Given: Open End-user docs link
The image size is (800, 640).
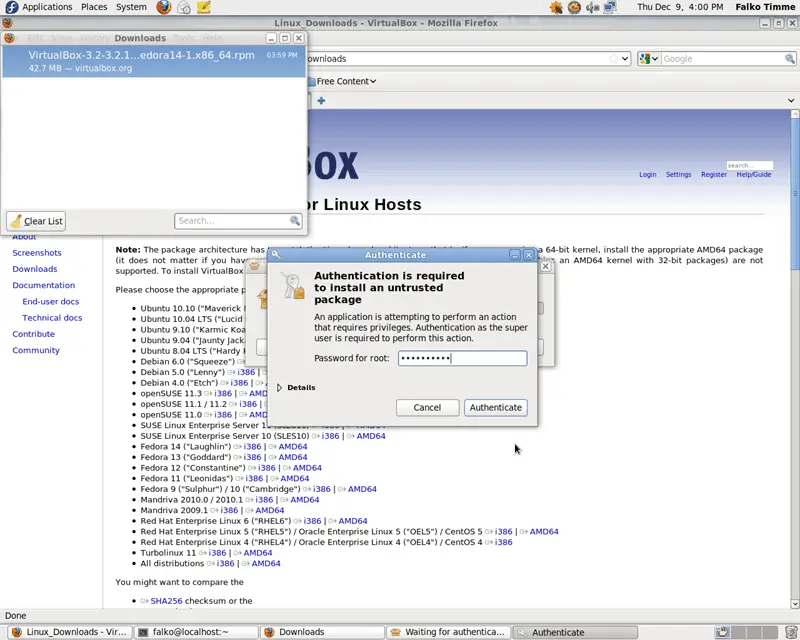Looking at the screenshot, I should point(51,302).
